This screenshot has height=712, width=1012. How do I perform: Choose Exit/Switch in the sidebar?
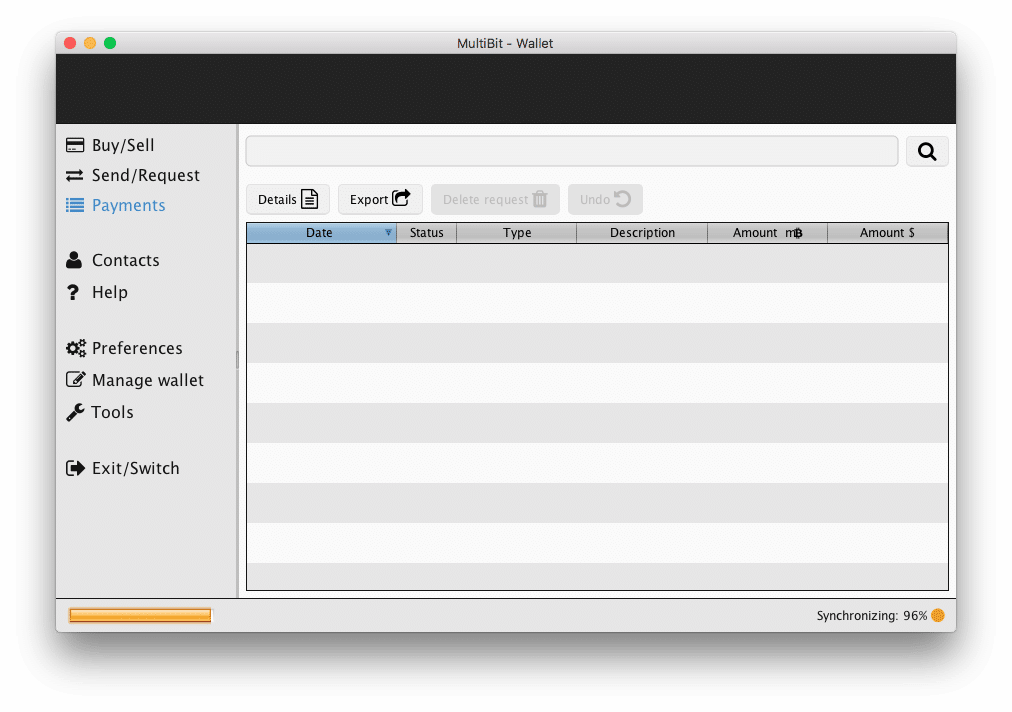(x=123, y=468)
